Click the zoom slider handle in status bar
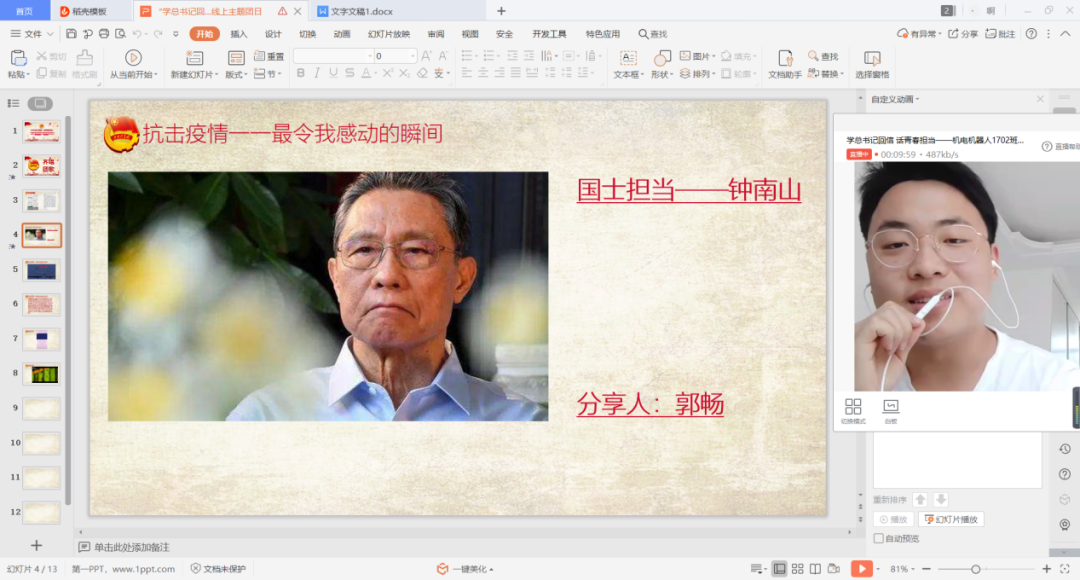The image size is (1080, 580). [x=975, y=569]
